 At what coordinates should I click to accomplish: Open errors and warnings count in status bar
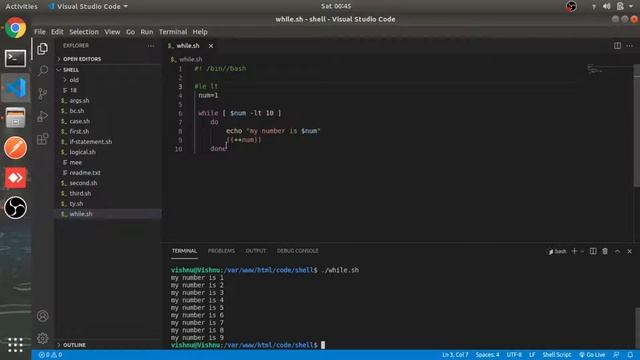pyautogui.click(x=50, y=355)
